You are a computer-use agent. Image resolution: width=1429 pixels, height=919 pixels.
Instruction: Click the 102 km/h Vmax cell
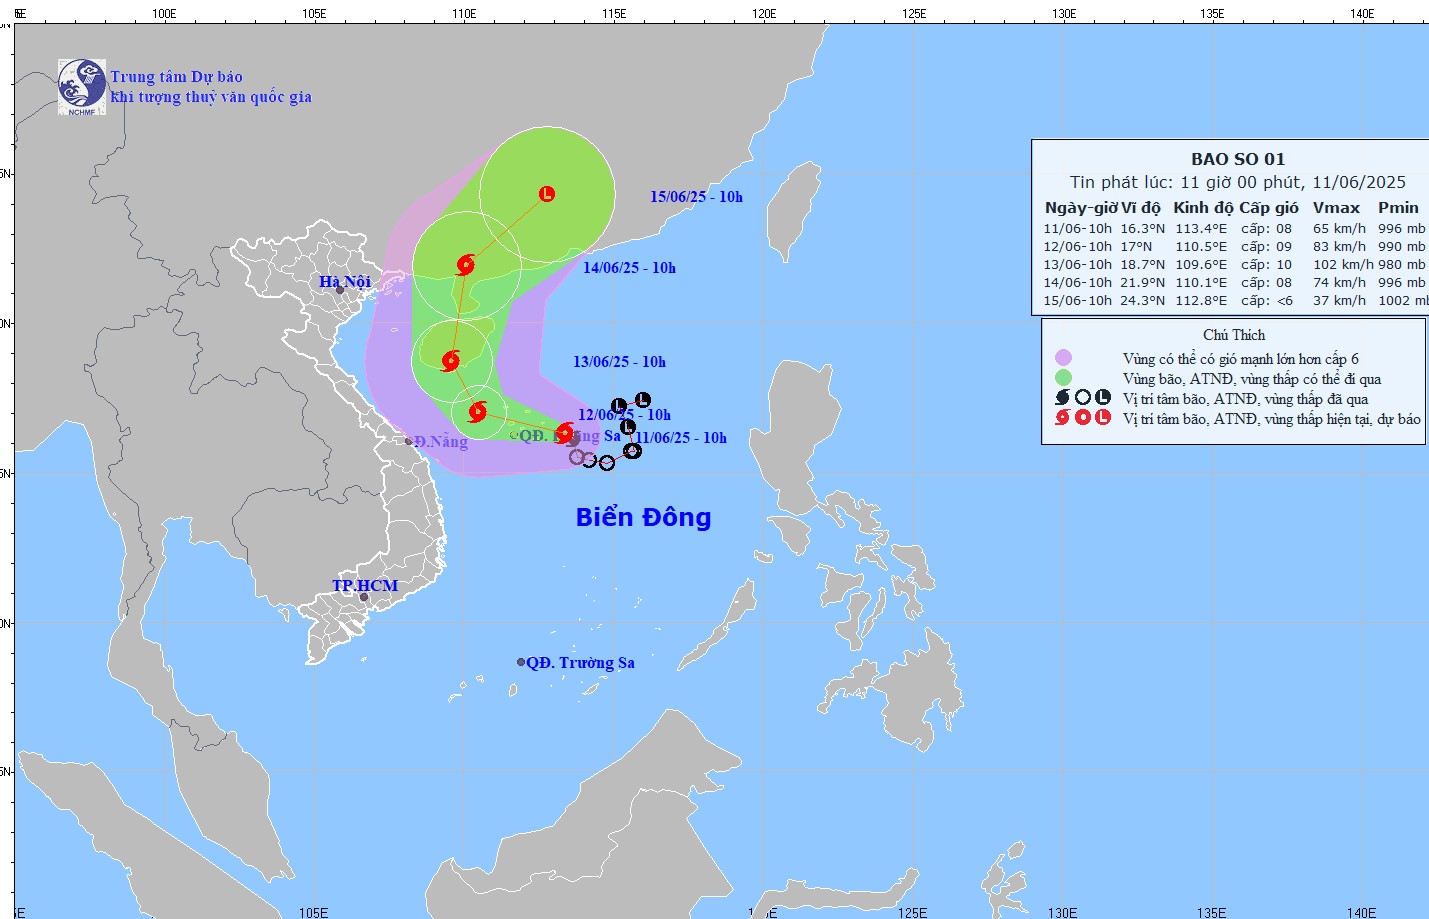[x=1343, y=265]
